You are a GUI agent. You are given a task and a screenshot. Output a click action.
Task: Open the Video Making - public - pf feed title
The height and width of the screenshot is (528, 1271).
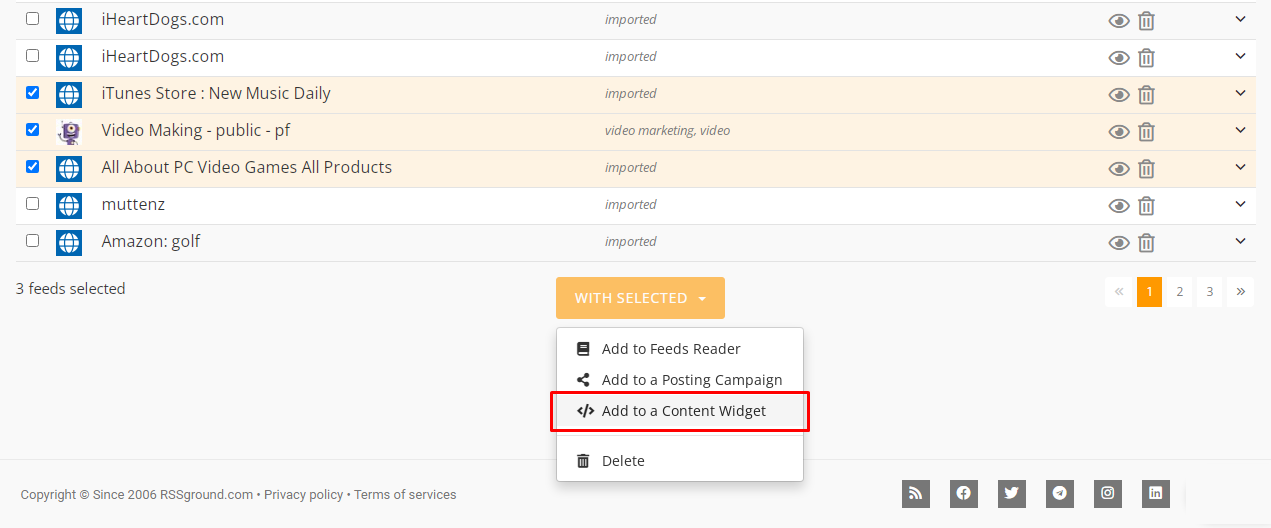pyautogui.click(x=196, y=130)
